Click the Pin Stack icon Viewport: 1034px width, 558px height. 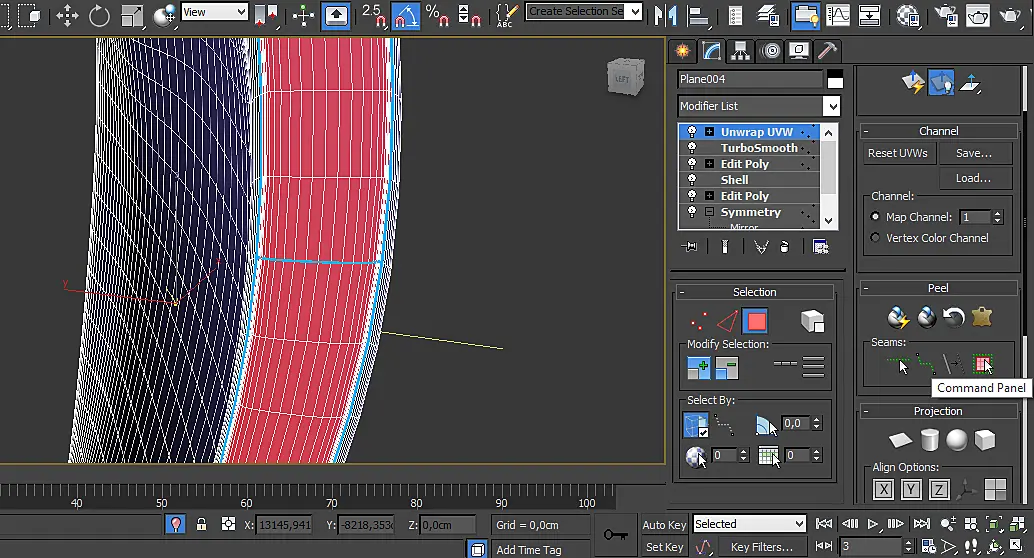pos(690,247)
